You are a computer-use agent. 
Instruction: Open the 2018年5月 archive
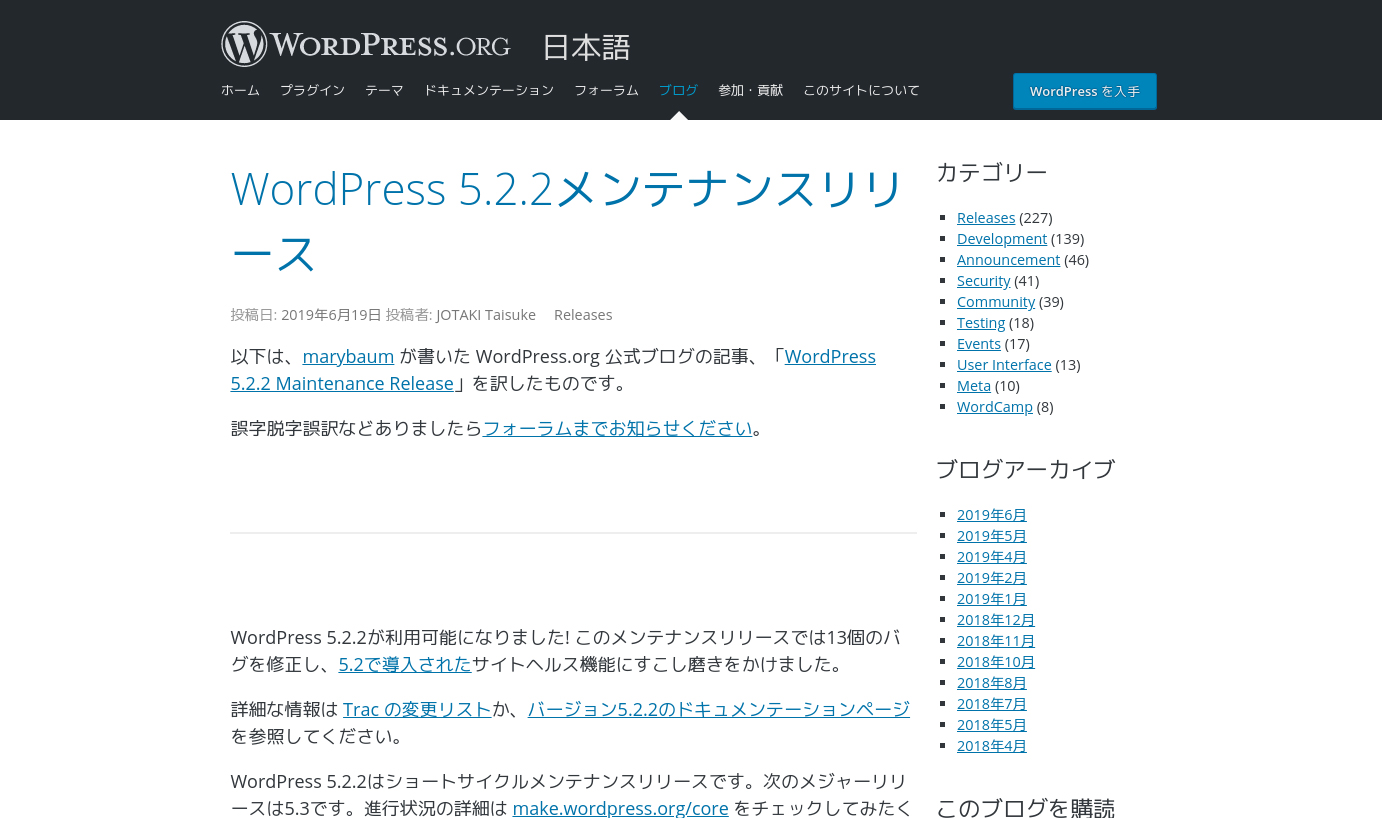(x=992, y=725)
